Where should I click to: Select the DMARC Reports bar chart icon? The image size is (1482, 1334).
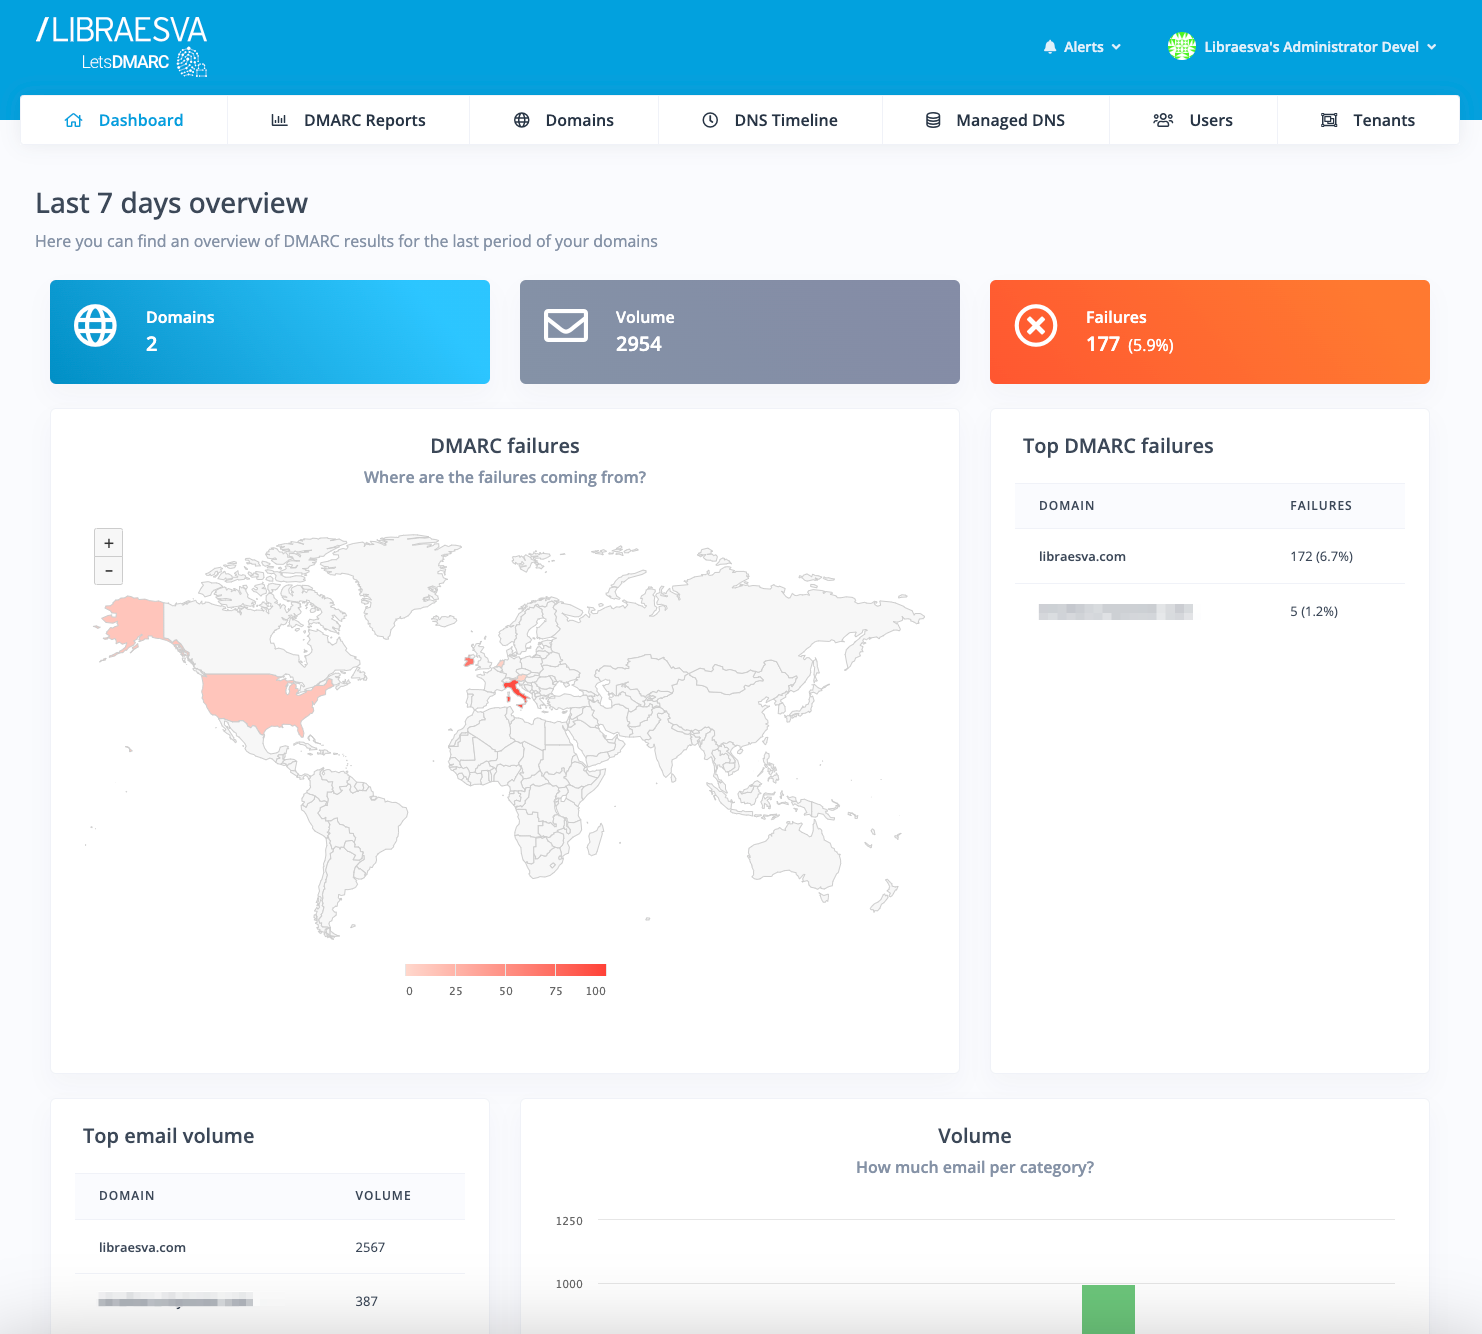click(281, 119)
